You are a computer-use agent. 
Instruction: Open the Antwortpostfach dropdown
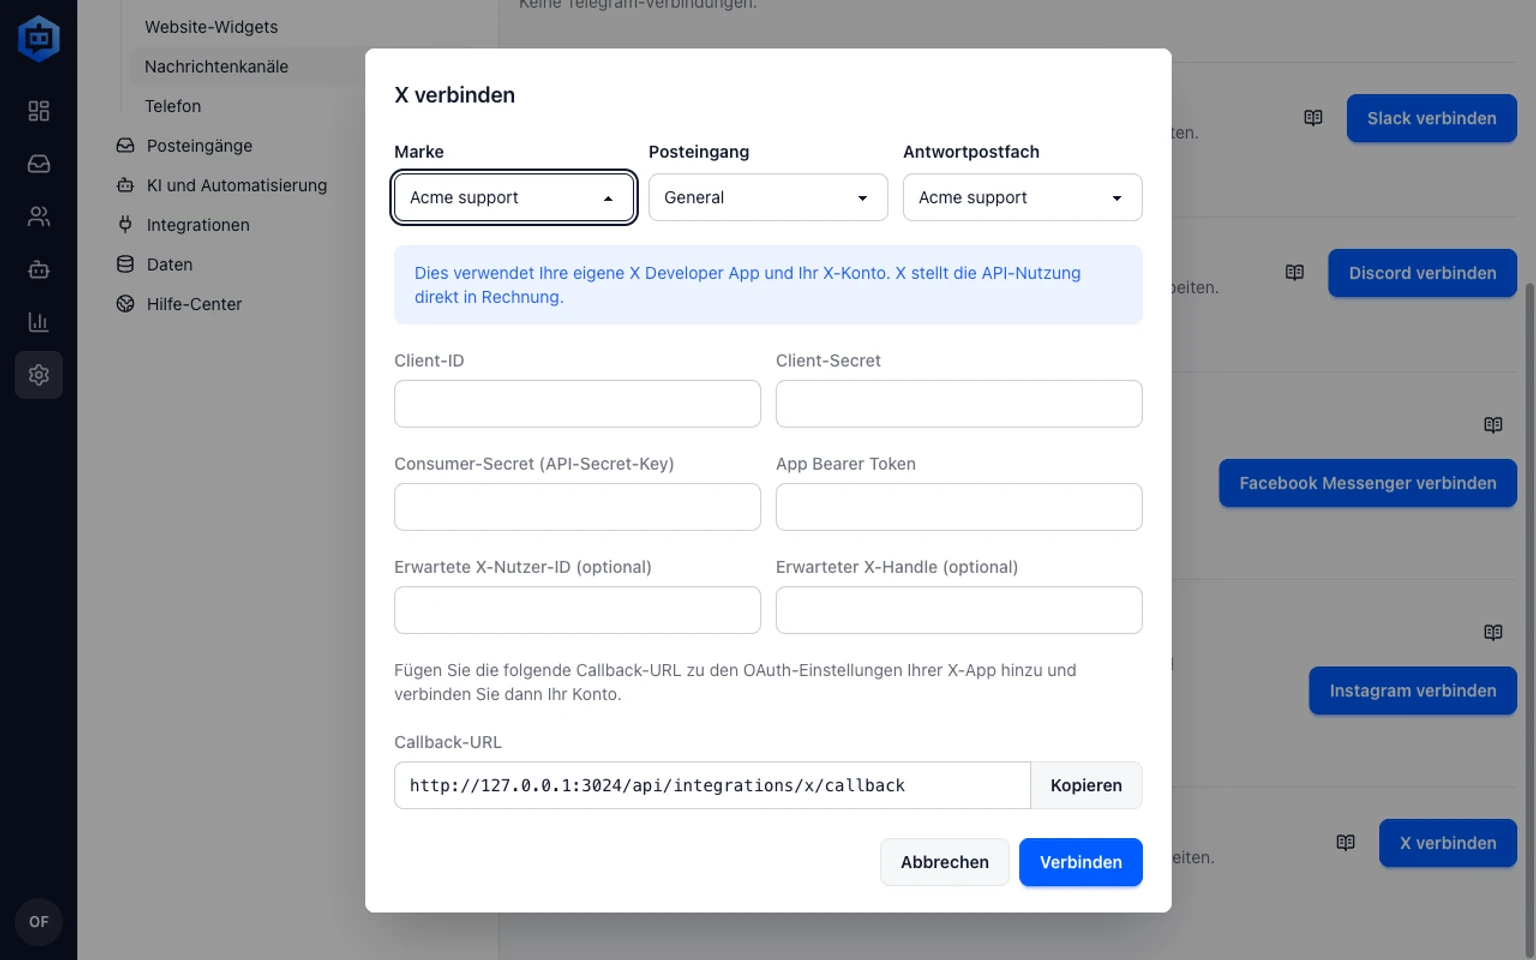pyautogui.click(x=1022, y=198)
